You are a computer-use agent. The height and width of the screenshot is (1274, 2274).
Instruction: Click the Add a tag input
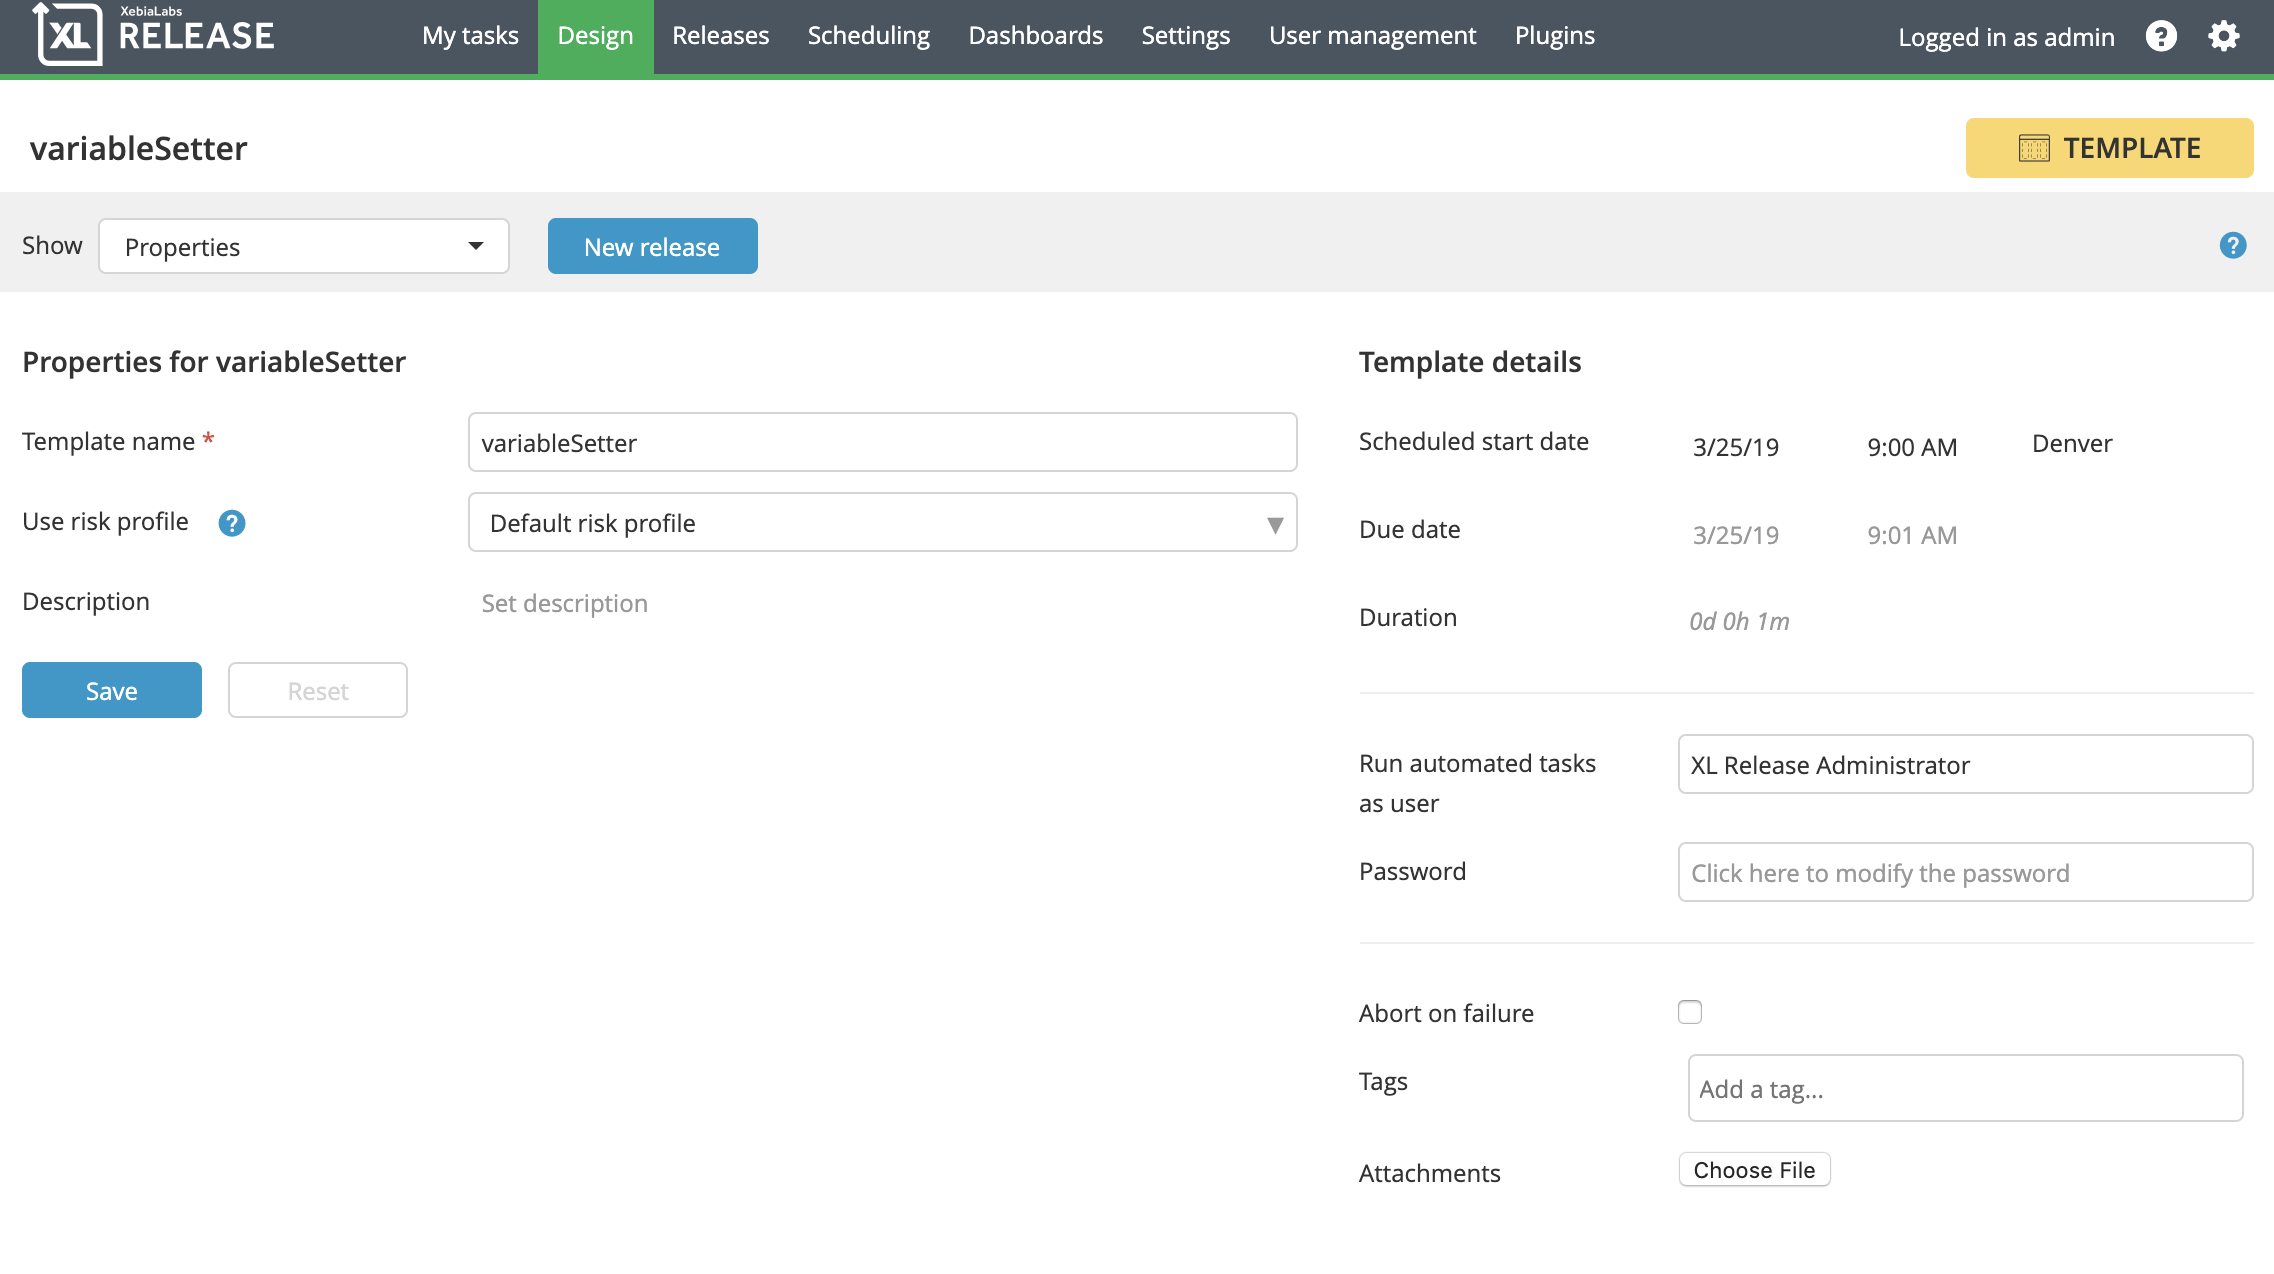click(x=1964, y=1088)
